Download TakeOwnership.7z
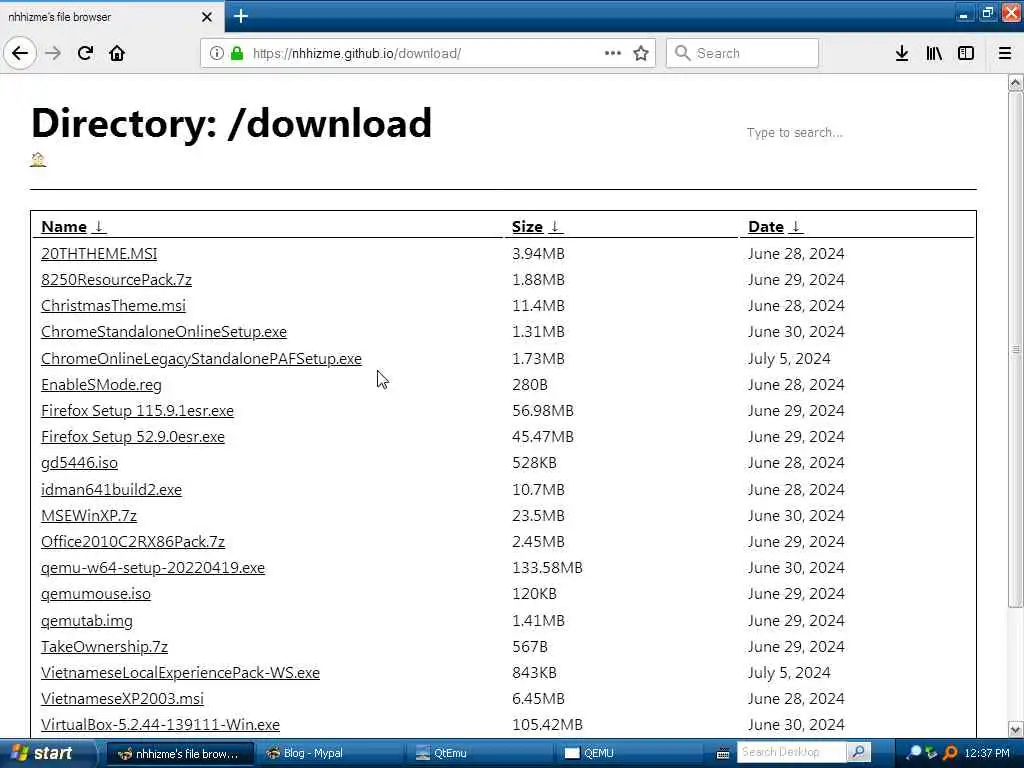 [x=104, y=647]
